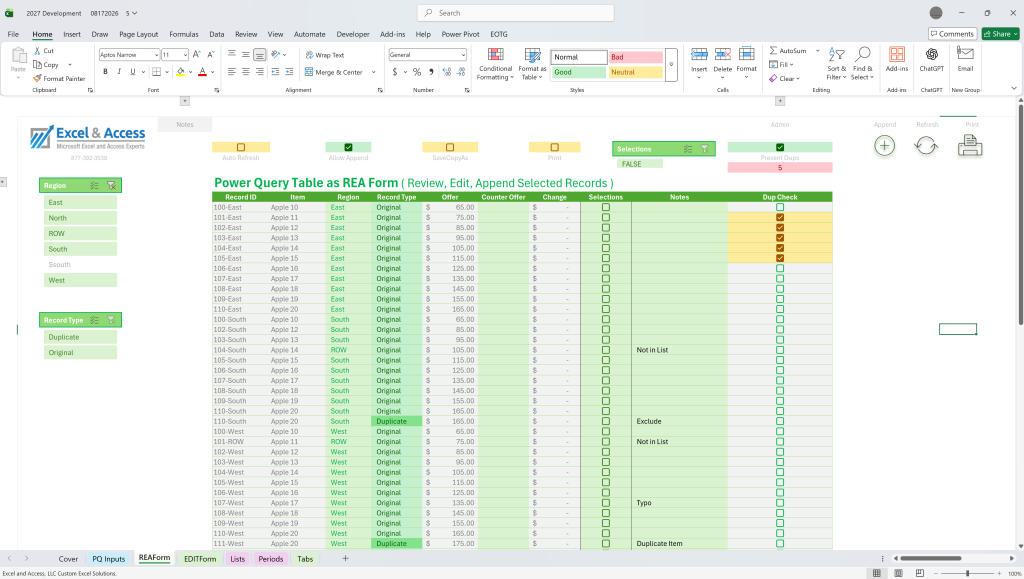
Task: Toggle bold formatting
Action: 105,72
